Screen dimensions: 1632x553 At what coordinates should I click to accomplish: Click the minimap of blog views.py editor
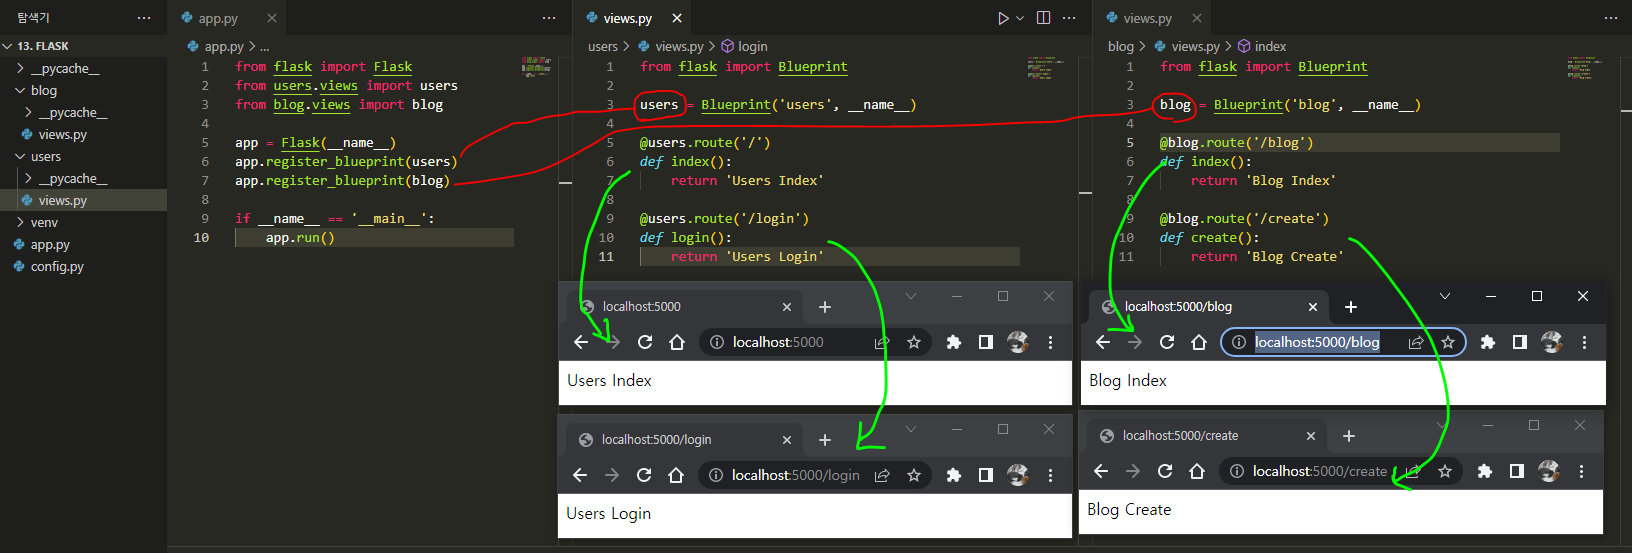point(1585,67)
